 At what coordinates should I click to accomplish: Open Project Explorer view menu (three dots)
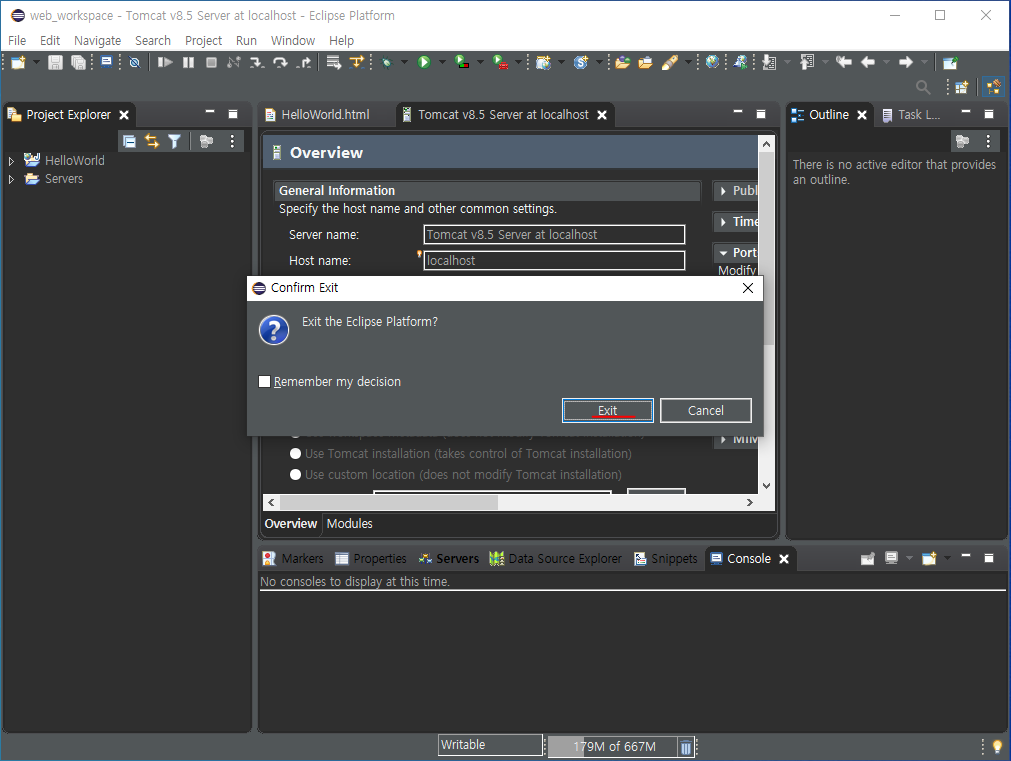[232, 141]
